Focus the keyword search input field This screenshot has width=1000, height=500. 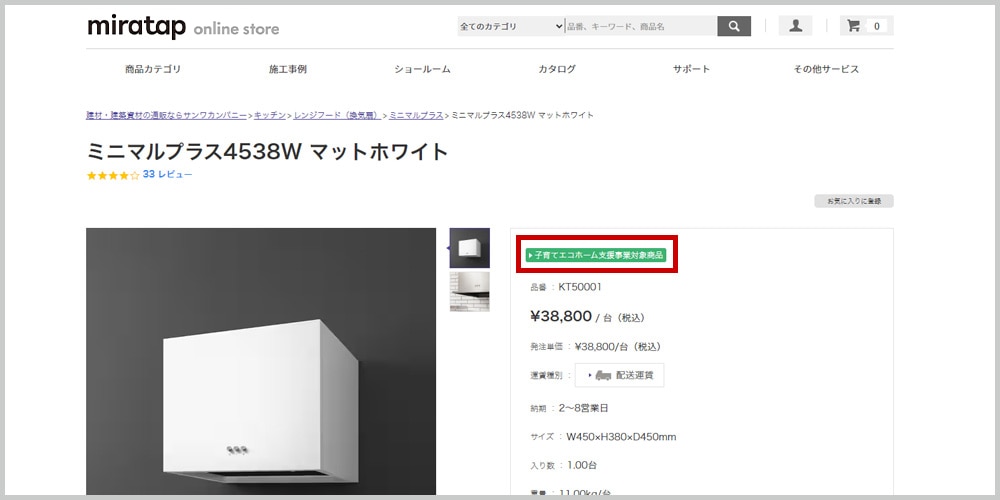pos(641,26)
